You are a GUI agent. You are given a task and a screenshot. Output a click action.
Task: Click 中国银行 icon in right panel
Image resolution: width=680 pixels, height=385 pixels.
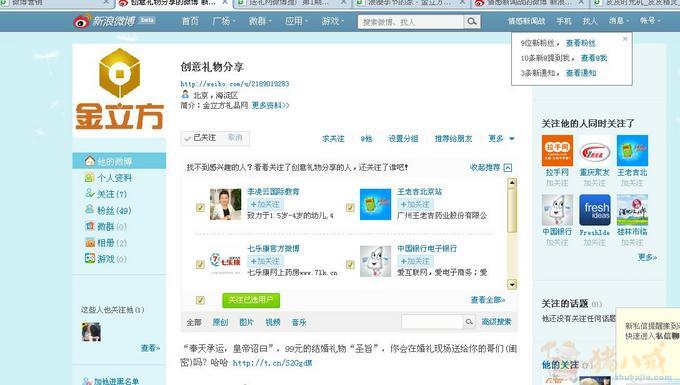(557, 210)
